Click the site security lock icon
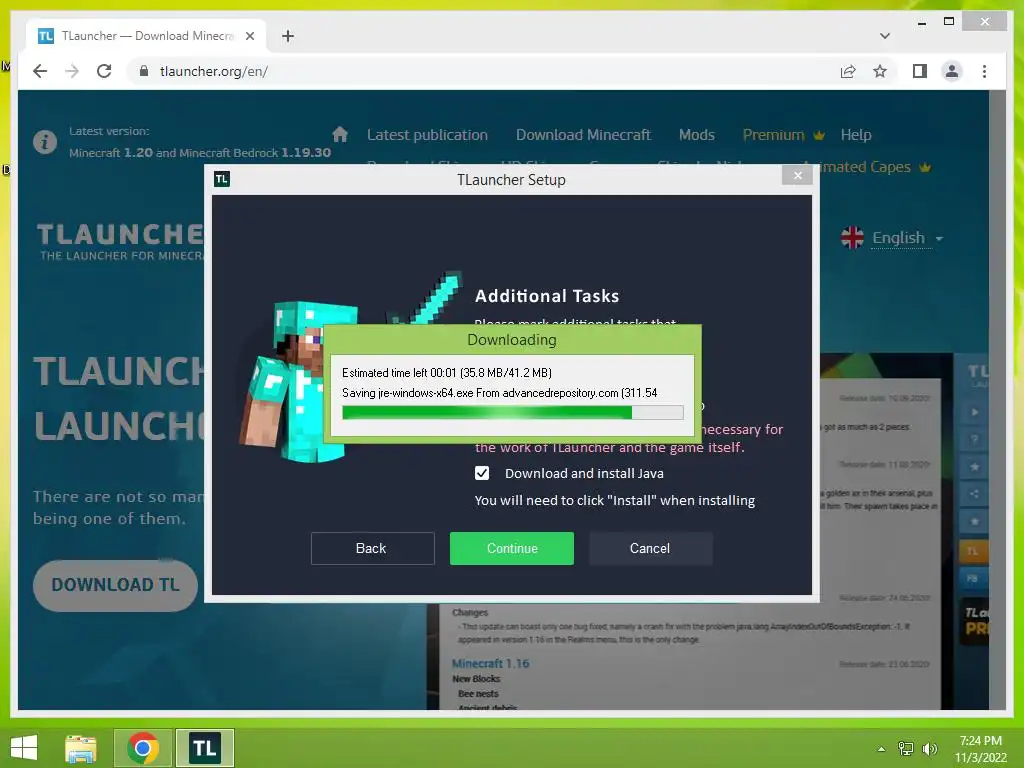1024x768 pixels. point(144,71)
